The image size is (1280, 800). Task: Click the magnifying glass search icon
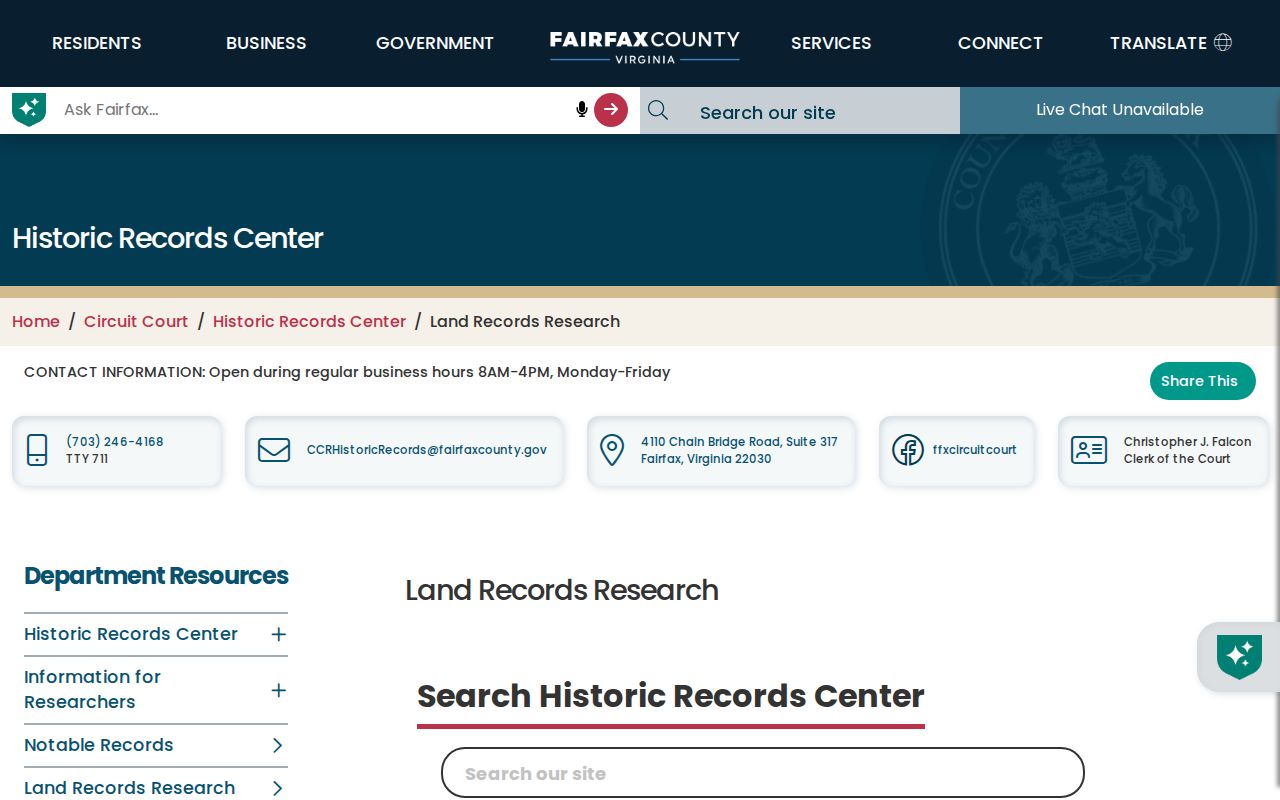658,110
